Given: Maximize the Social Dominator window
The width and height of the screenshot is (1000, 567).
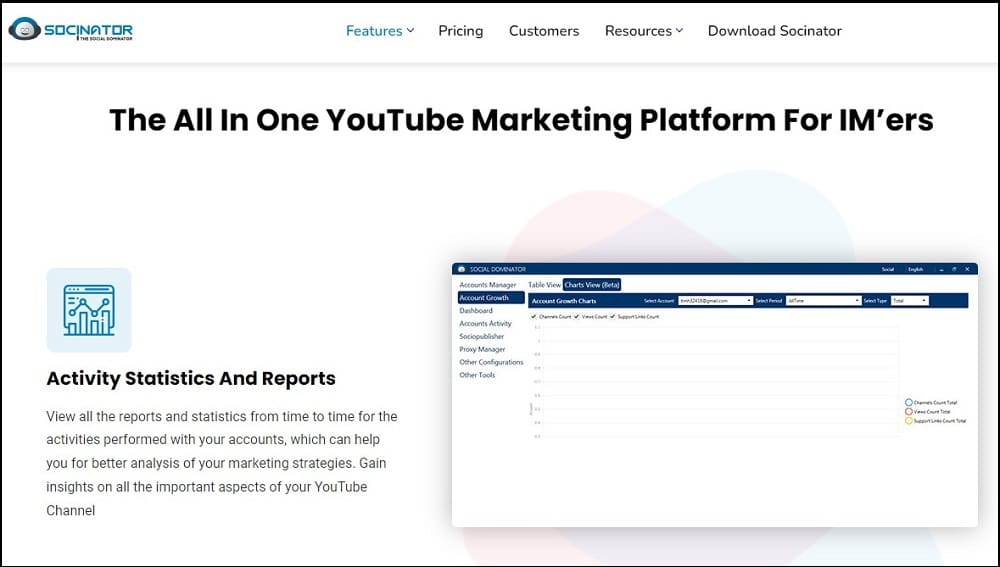Looking at the screenshot, I should point(954,269).
